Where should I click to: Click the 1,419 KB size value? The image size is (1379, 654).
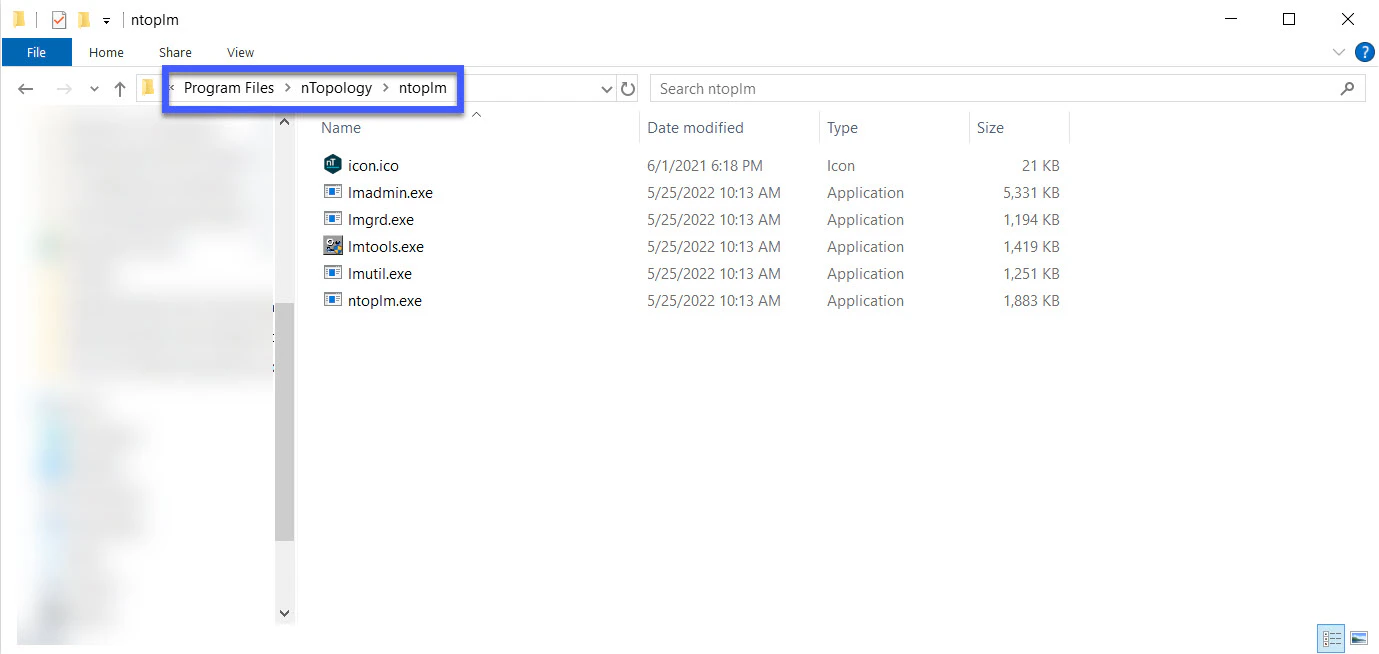(x=1031, y=247)
